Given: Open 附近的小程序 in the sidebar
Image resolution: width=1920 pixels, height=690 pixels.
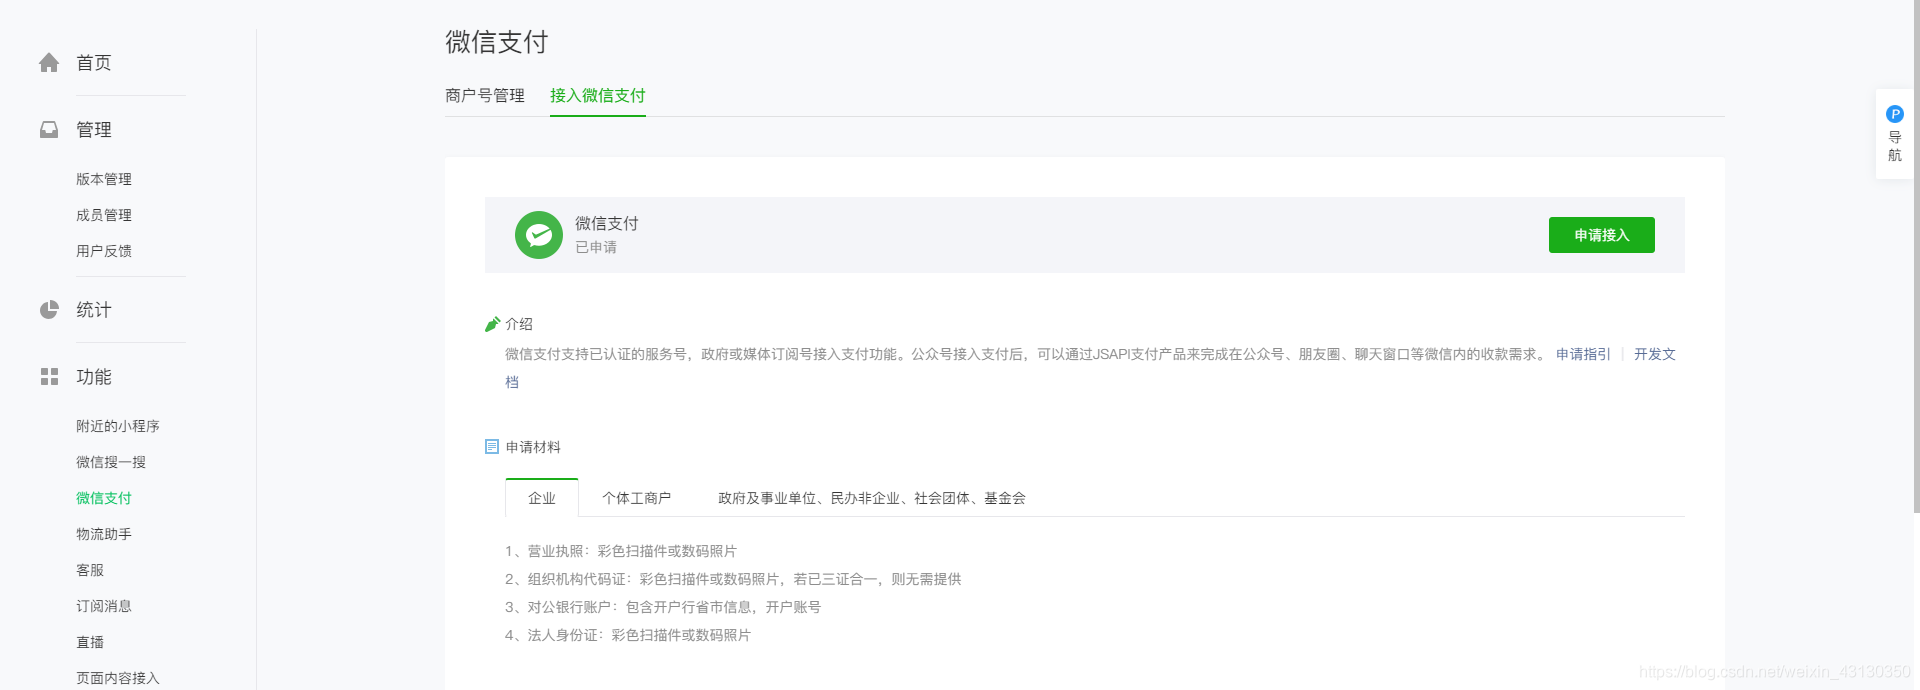Looking at the screenshot, I should pyautogui.click(x=118, y=426).
